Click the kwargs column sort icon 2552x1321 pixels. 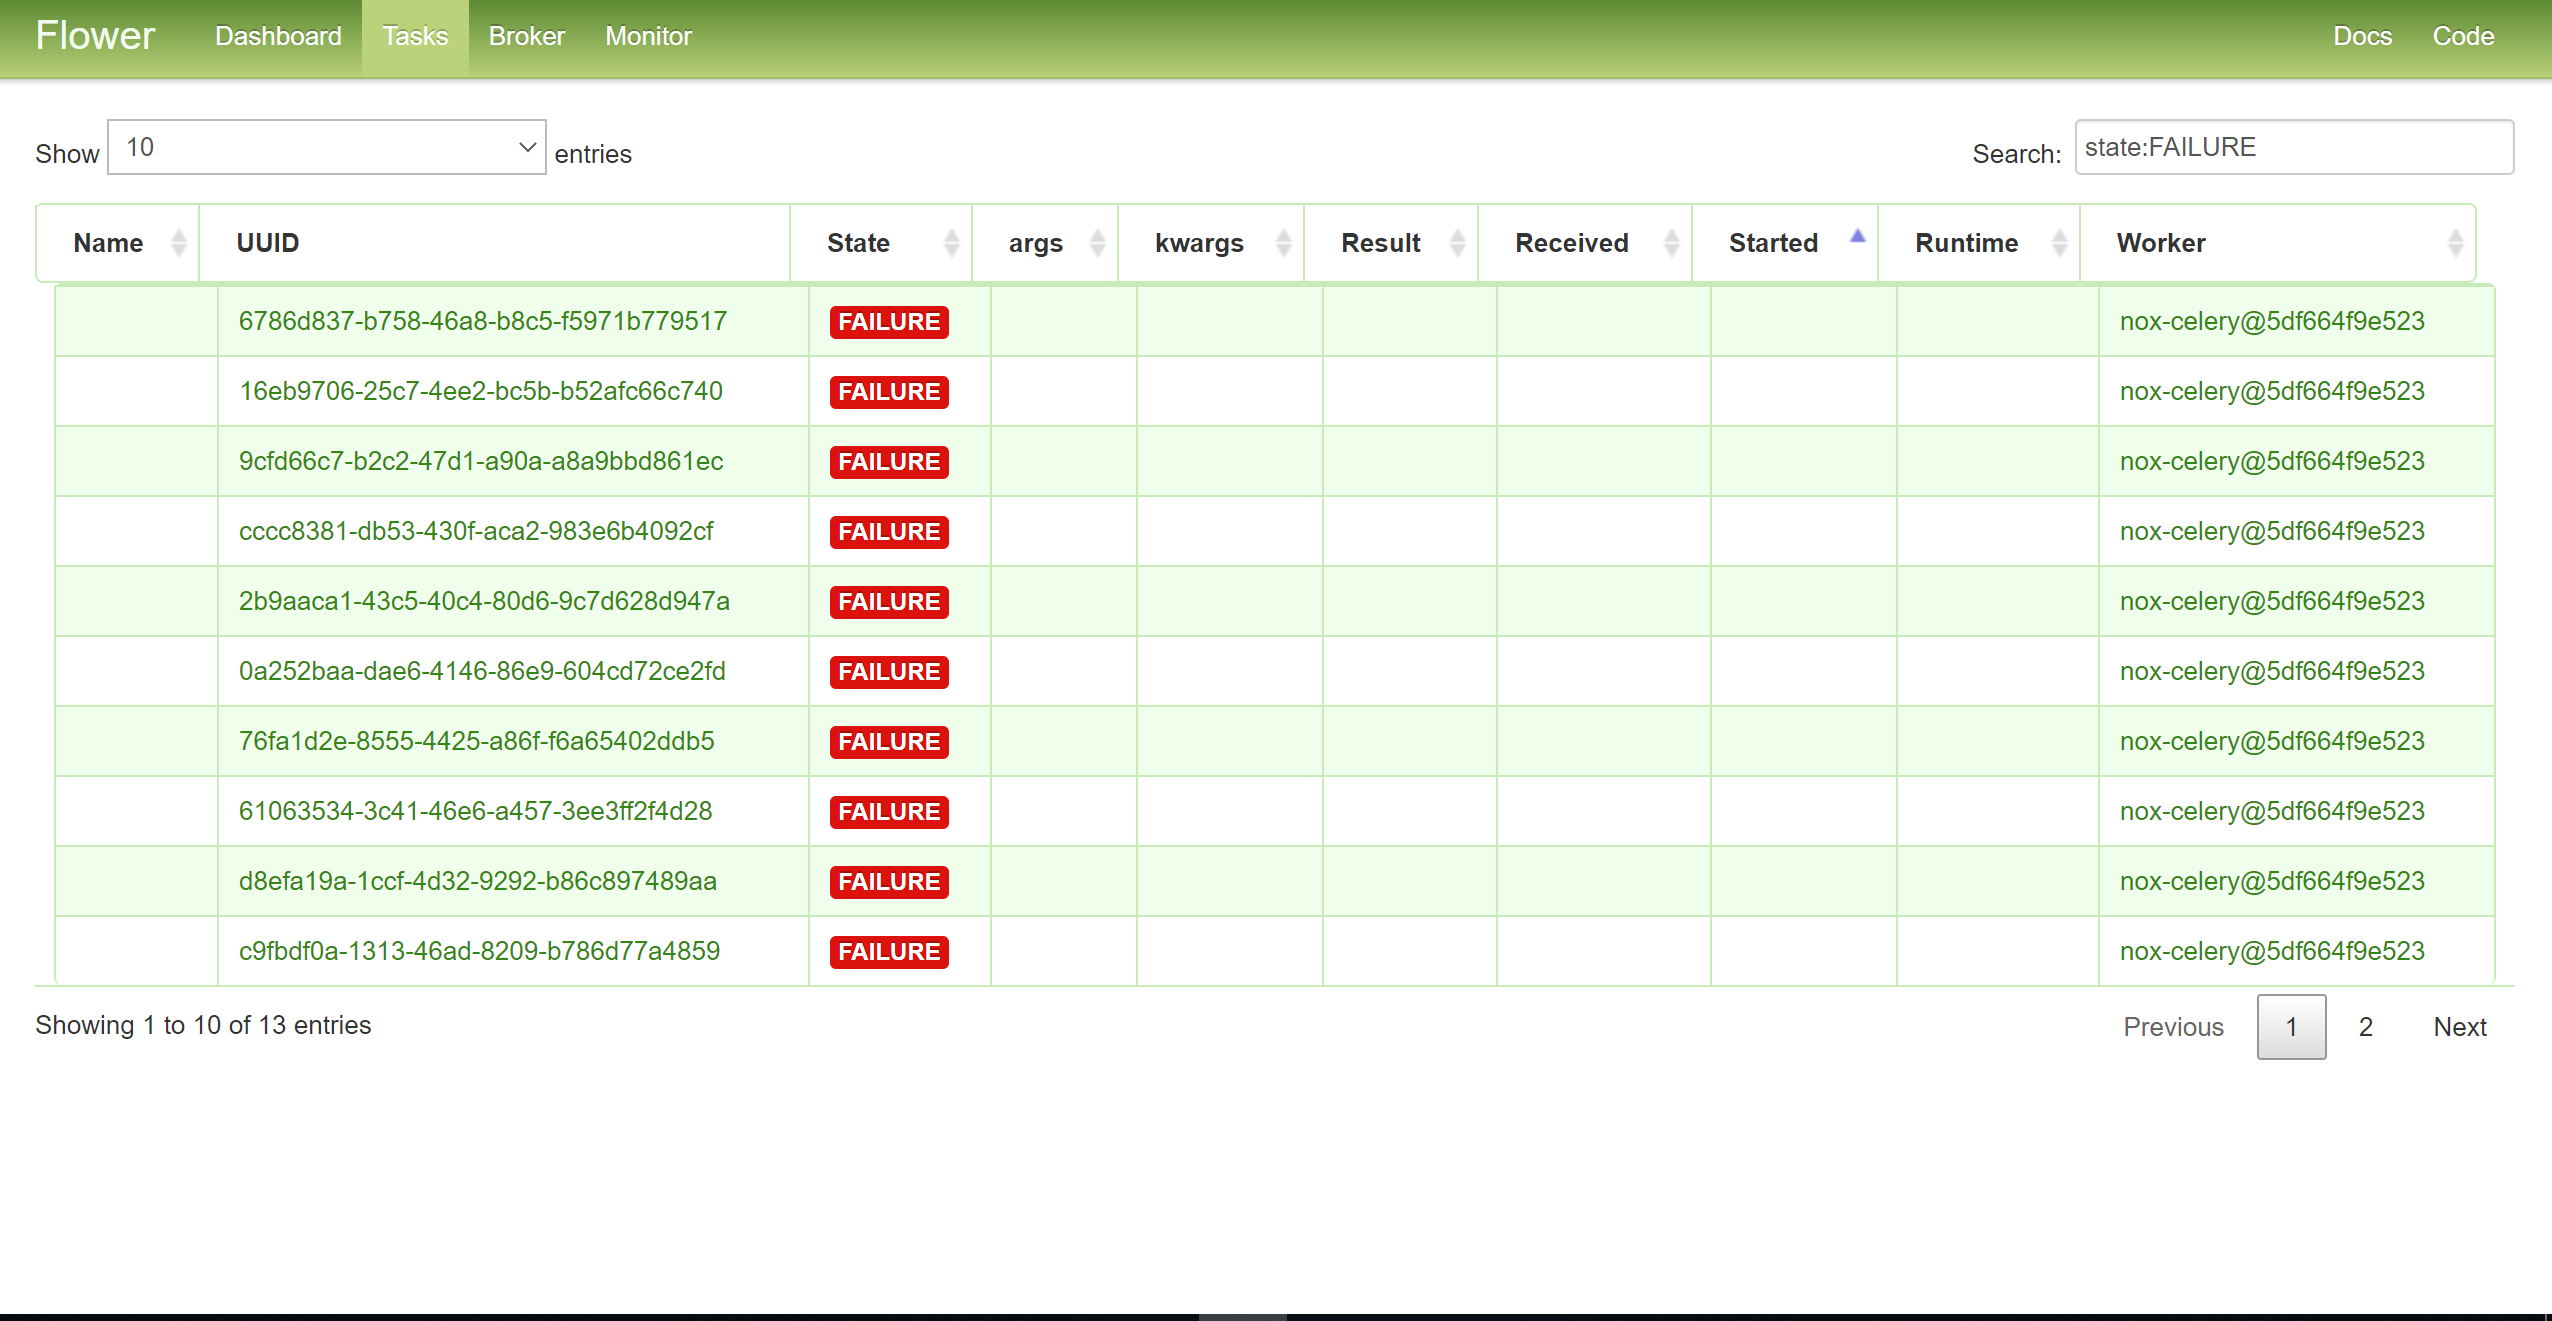click(x=1283, y=243)
